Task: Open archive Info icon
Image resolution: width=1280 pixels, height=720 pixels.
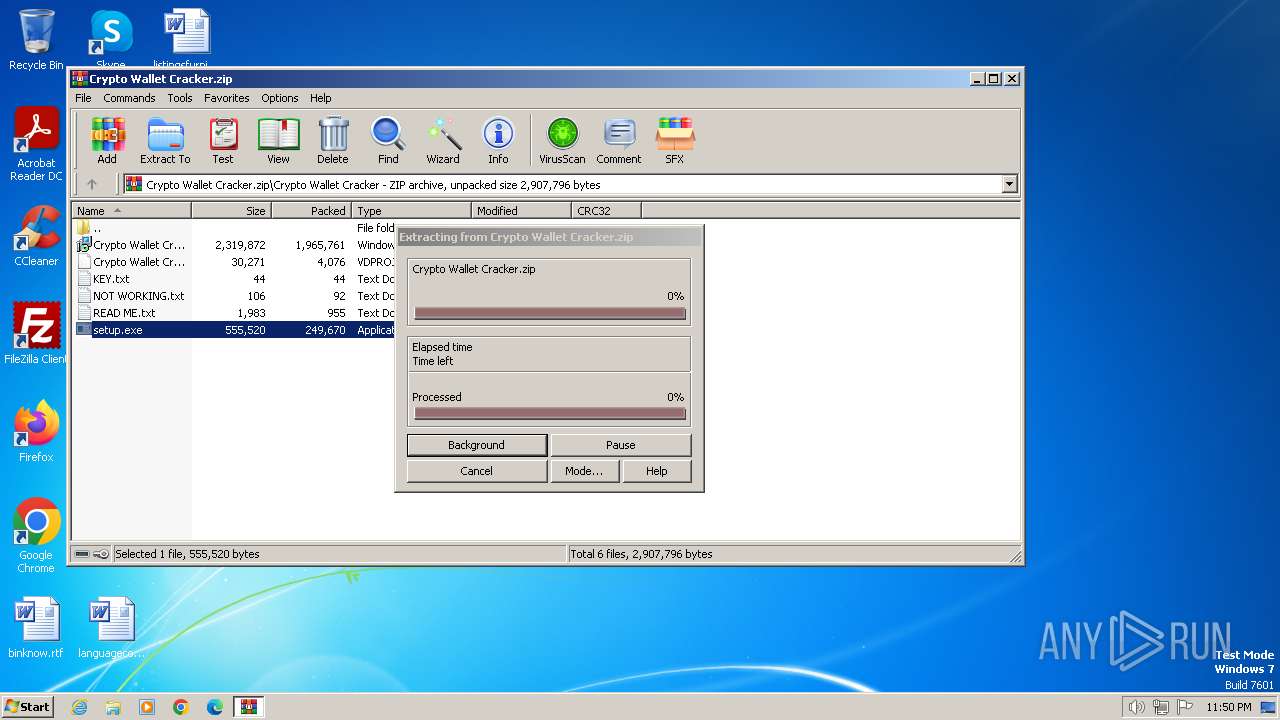Action: pyautogui.click(x=498, y=141)
